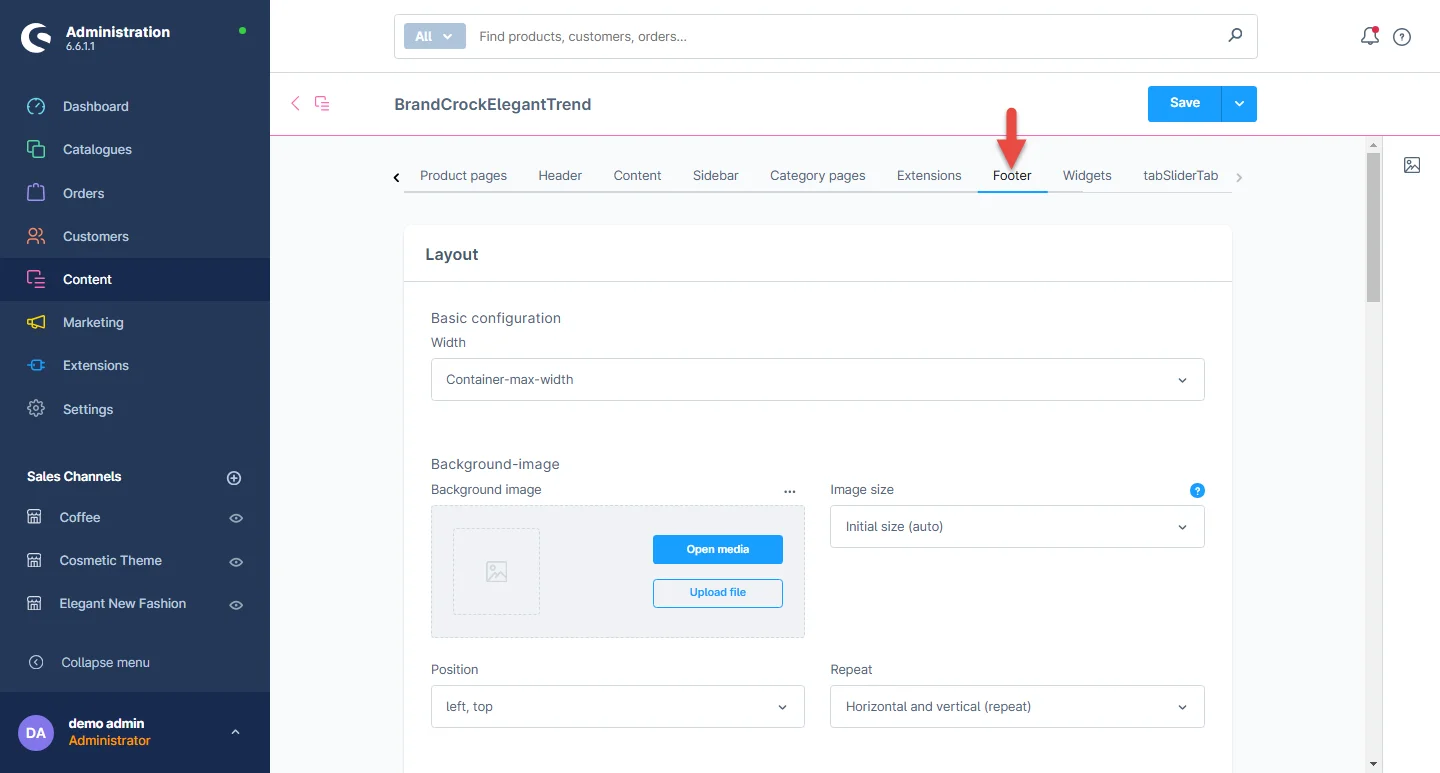
Task: Toggle visibility eye for Coffee channel
Action: tap(236, 518)
